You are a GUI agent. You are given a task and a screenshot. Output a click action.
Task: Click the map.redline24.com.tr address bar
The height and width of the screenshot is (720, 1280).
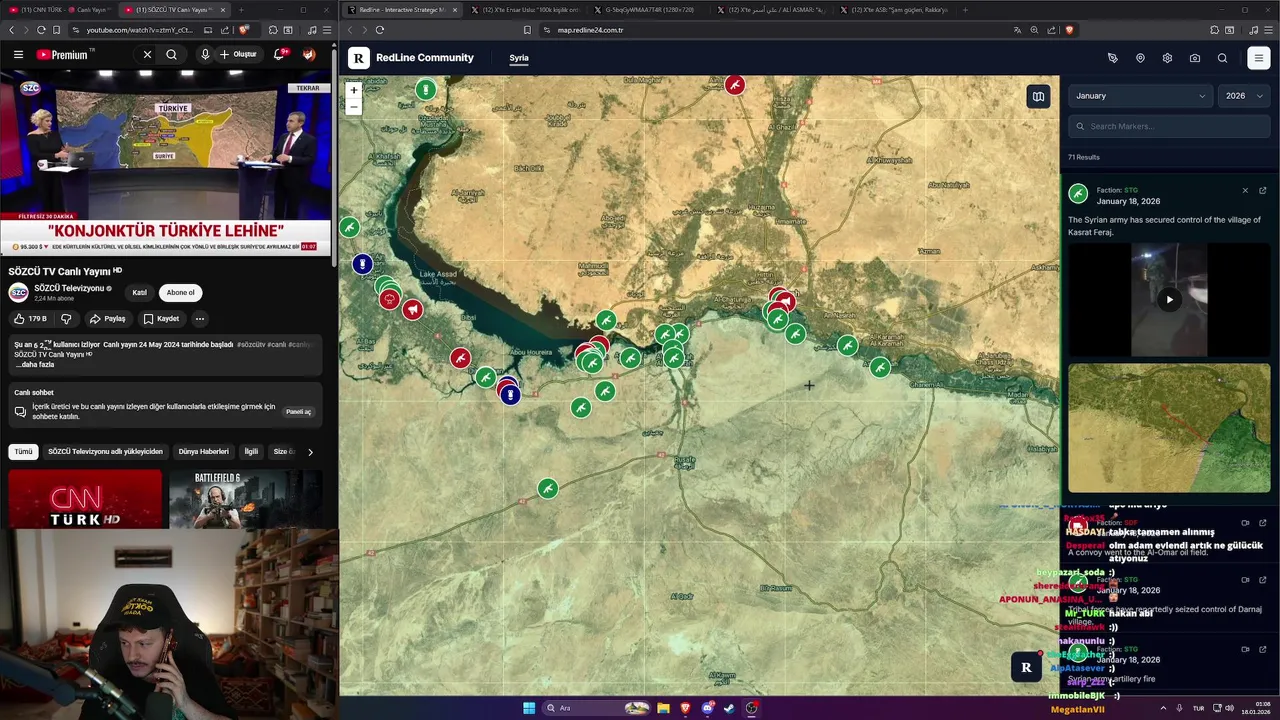click(x=590, y=30)
